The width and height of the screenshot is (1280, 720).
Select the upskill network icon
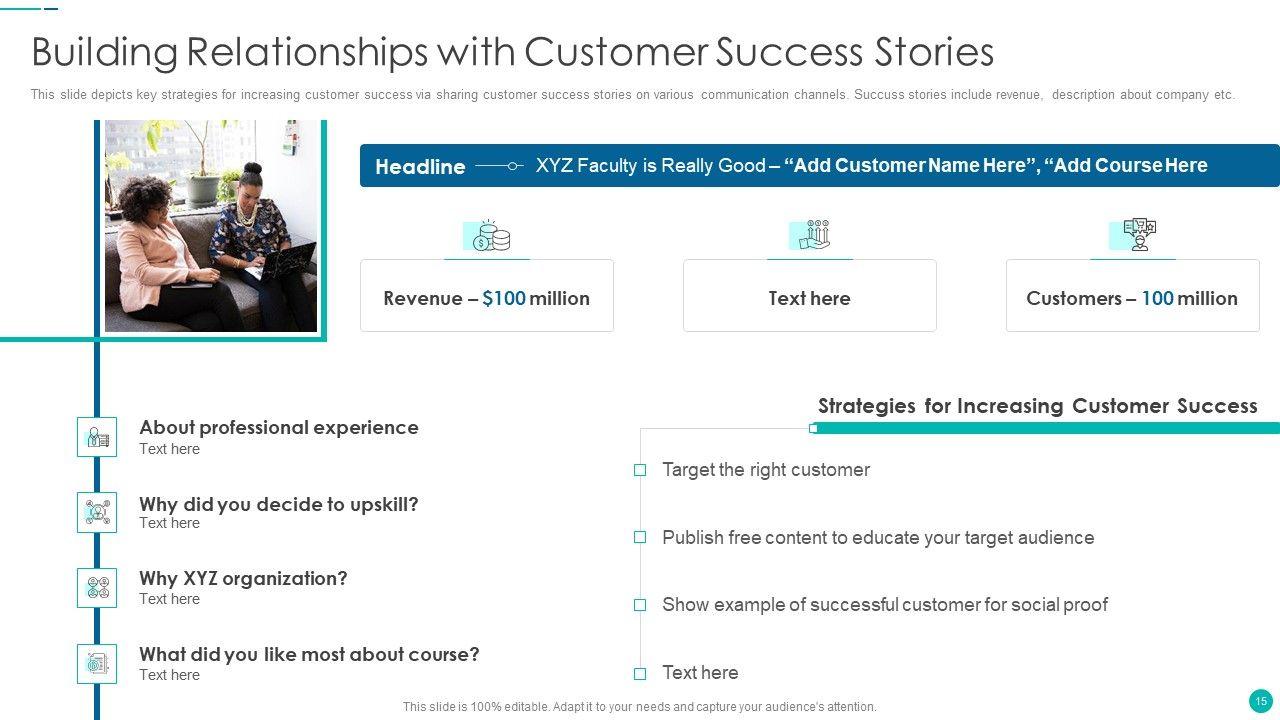(97, 512)
